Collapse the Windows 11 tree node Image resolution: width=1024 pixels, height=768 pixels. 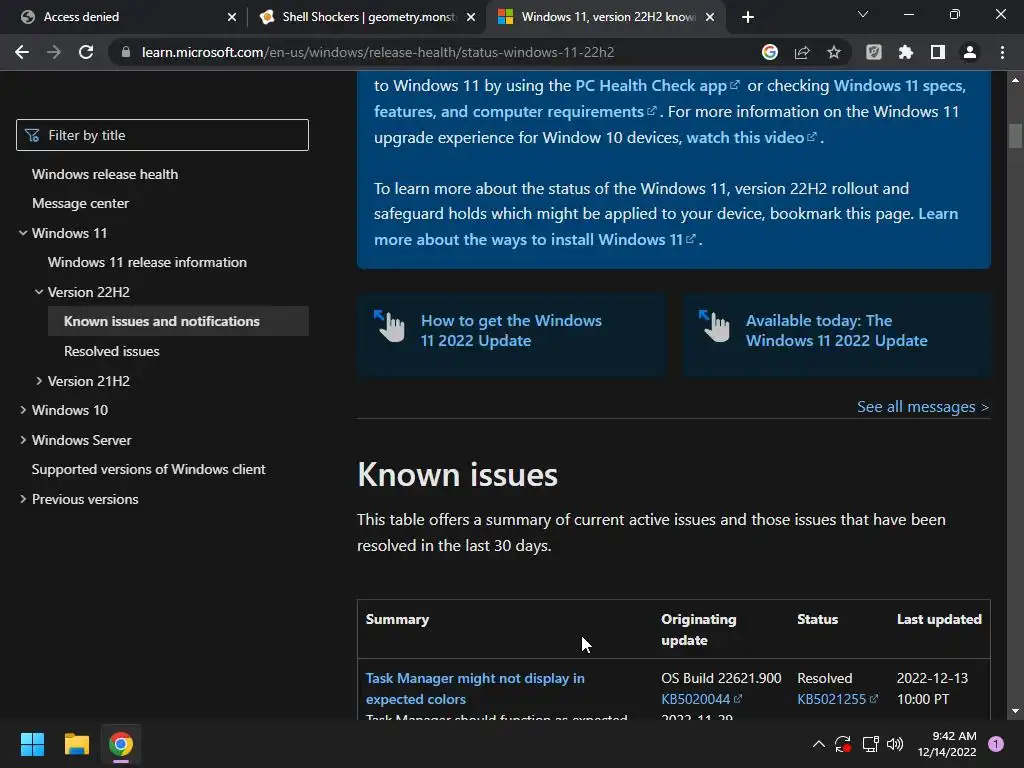point(23,233)
